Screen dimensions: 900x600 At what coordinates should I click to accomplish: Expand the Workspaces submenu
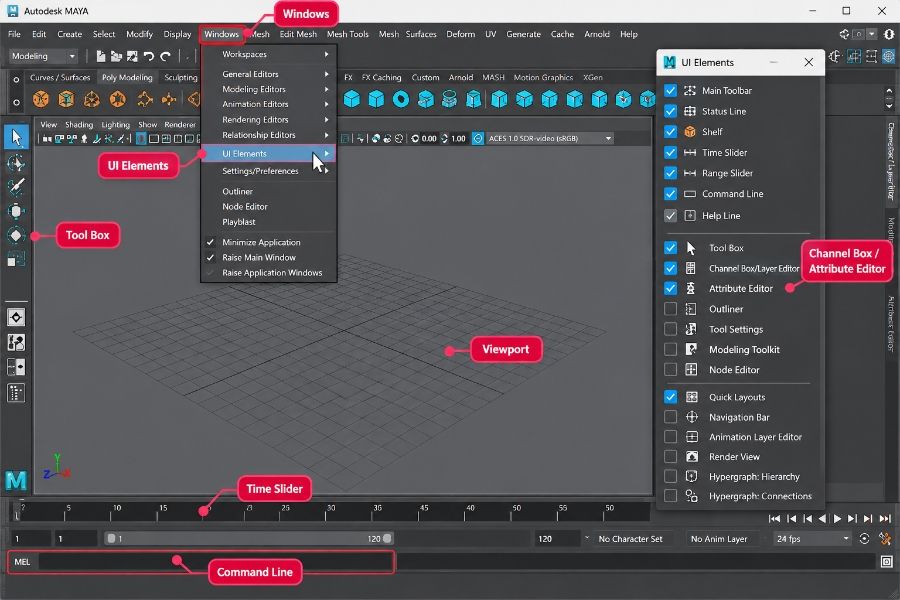(x=268, y=54)
